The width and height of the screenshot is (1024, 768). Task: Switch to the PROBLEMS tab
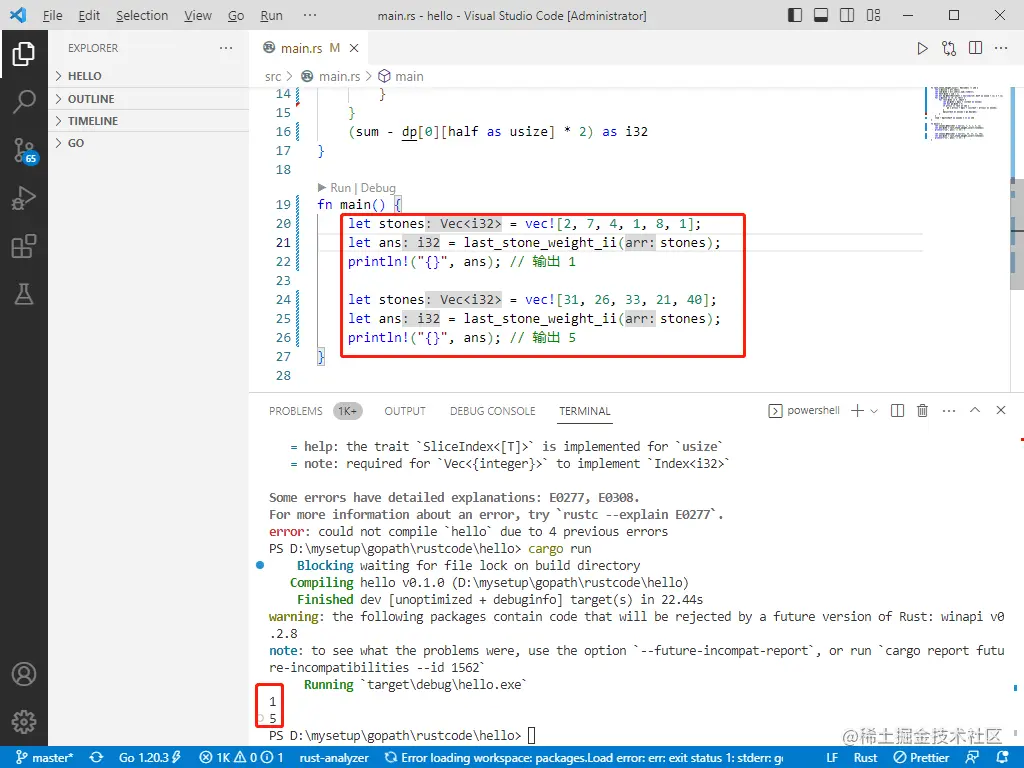coord(296,411)
